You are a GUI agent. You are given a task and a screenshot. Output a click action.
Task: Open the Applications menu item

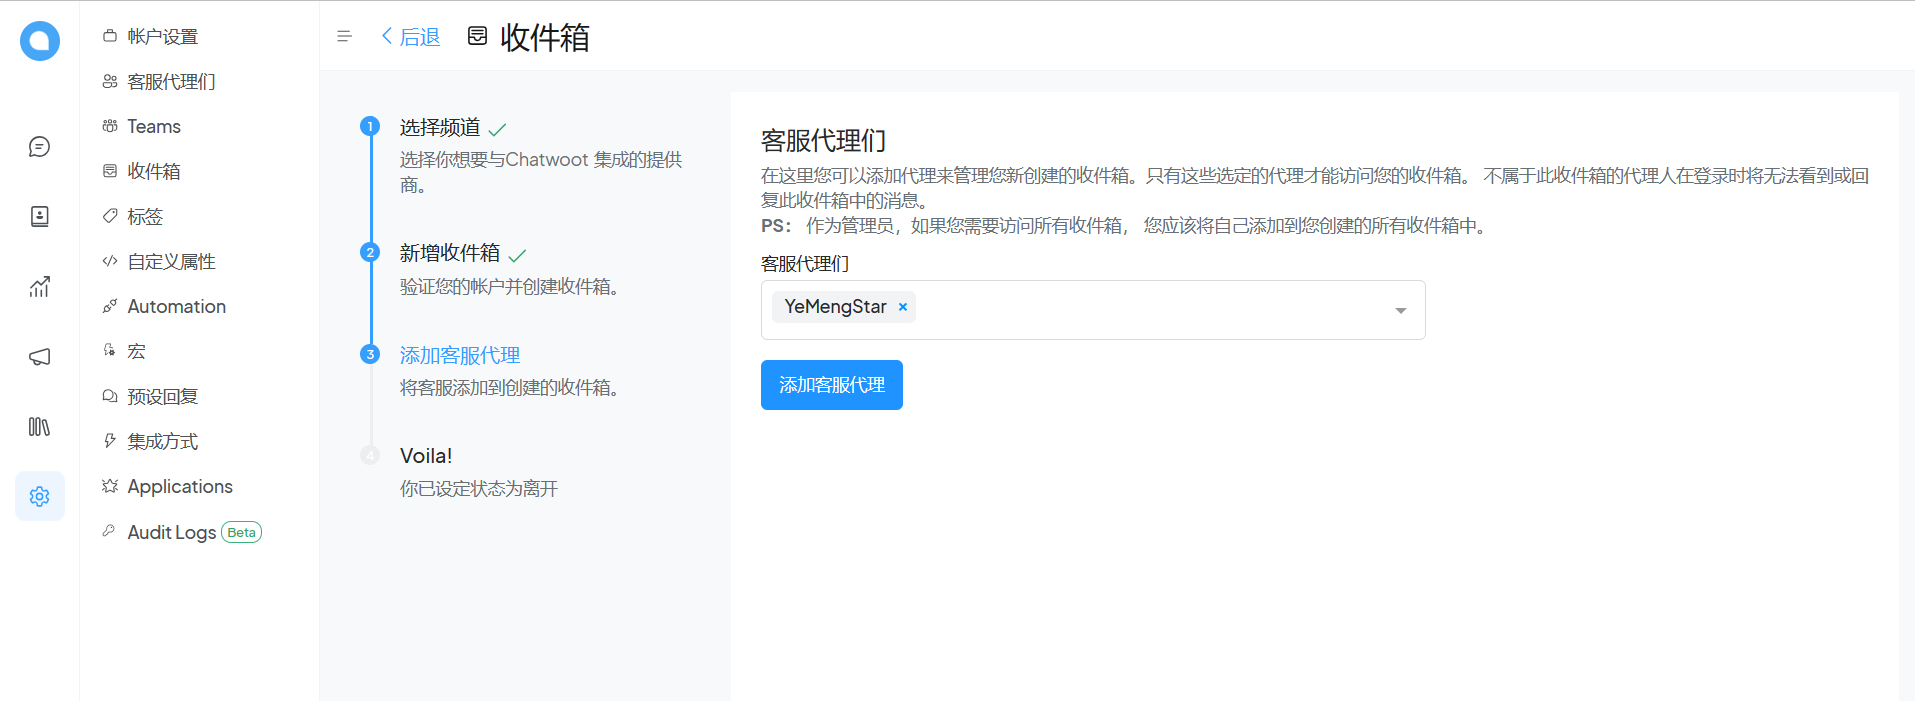(179, 487)
